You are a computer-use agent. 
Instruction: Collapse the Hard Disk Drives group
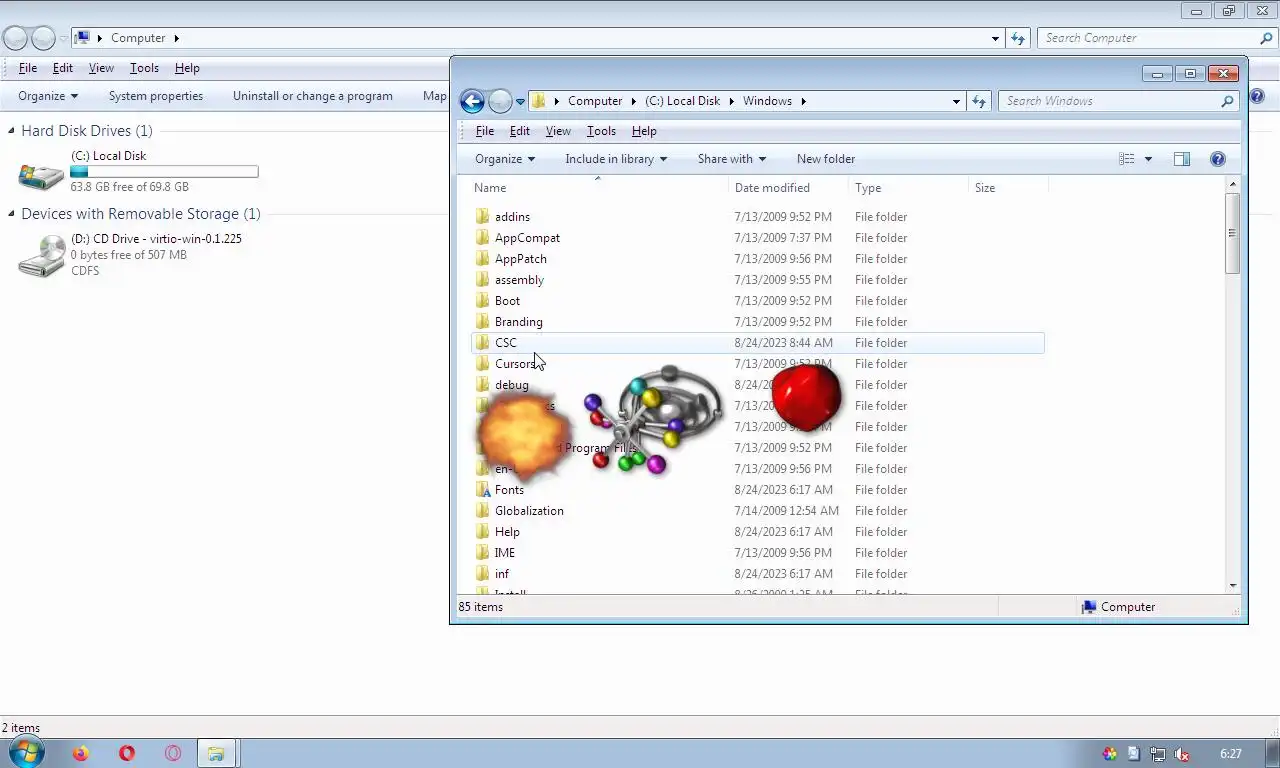tap(12, 131)
